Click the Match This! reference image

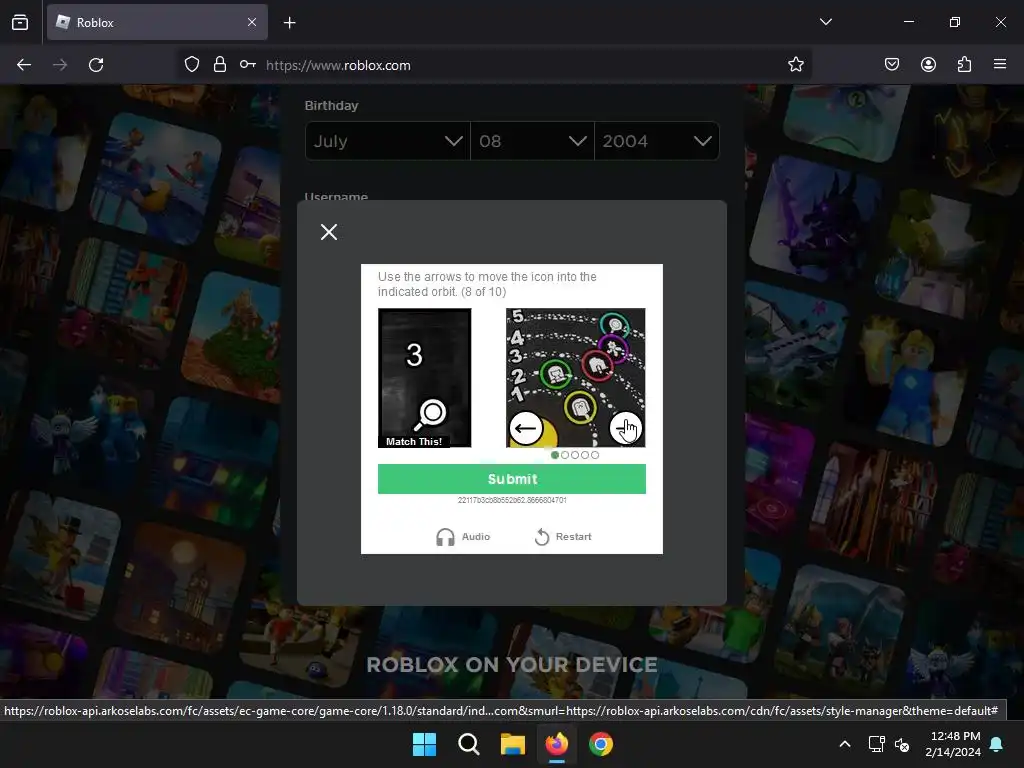(x=424, y=378)
